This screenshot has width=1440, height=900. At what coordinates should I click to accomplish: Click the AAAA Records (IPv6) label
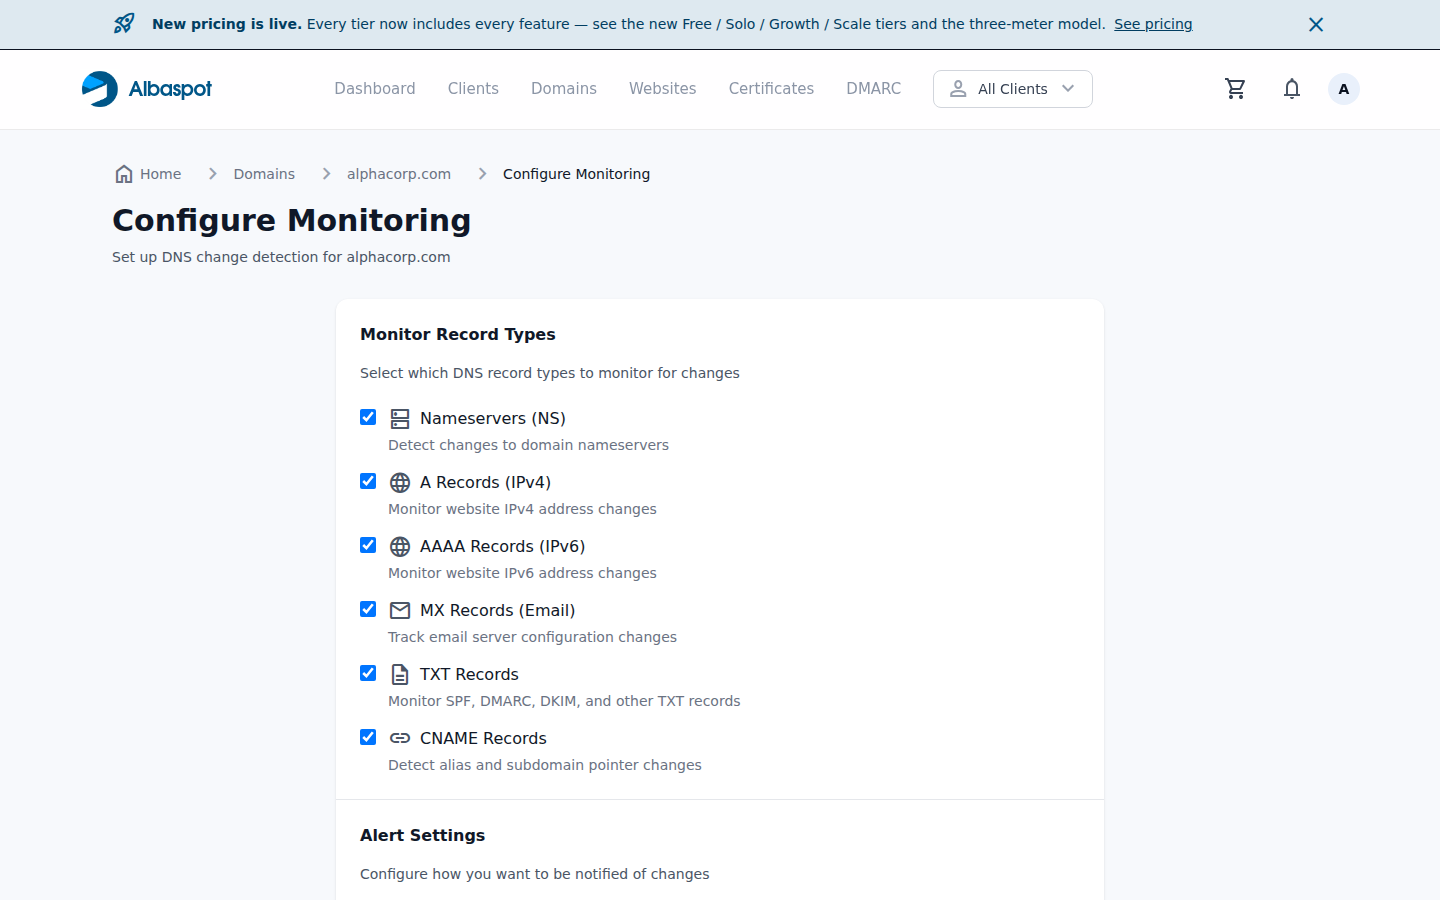[x=502, y=546]
